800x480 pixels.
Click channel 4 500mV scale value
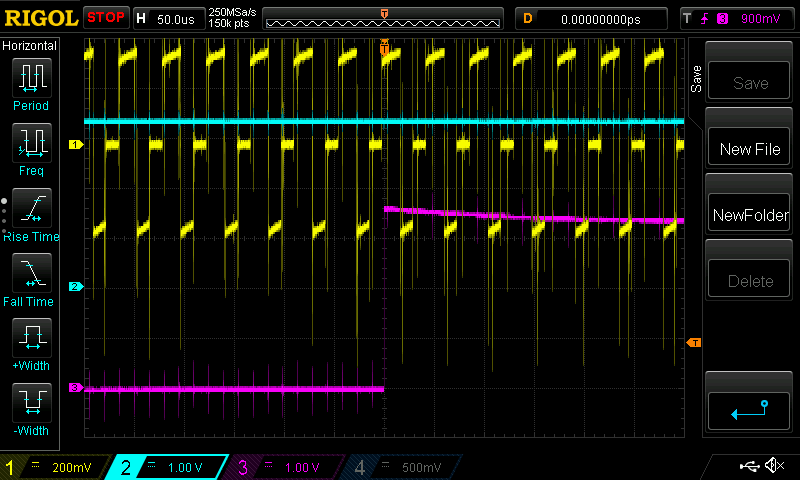pos(421,468)
